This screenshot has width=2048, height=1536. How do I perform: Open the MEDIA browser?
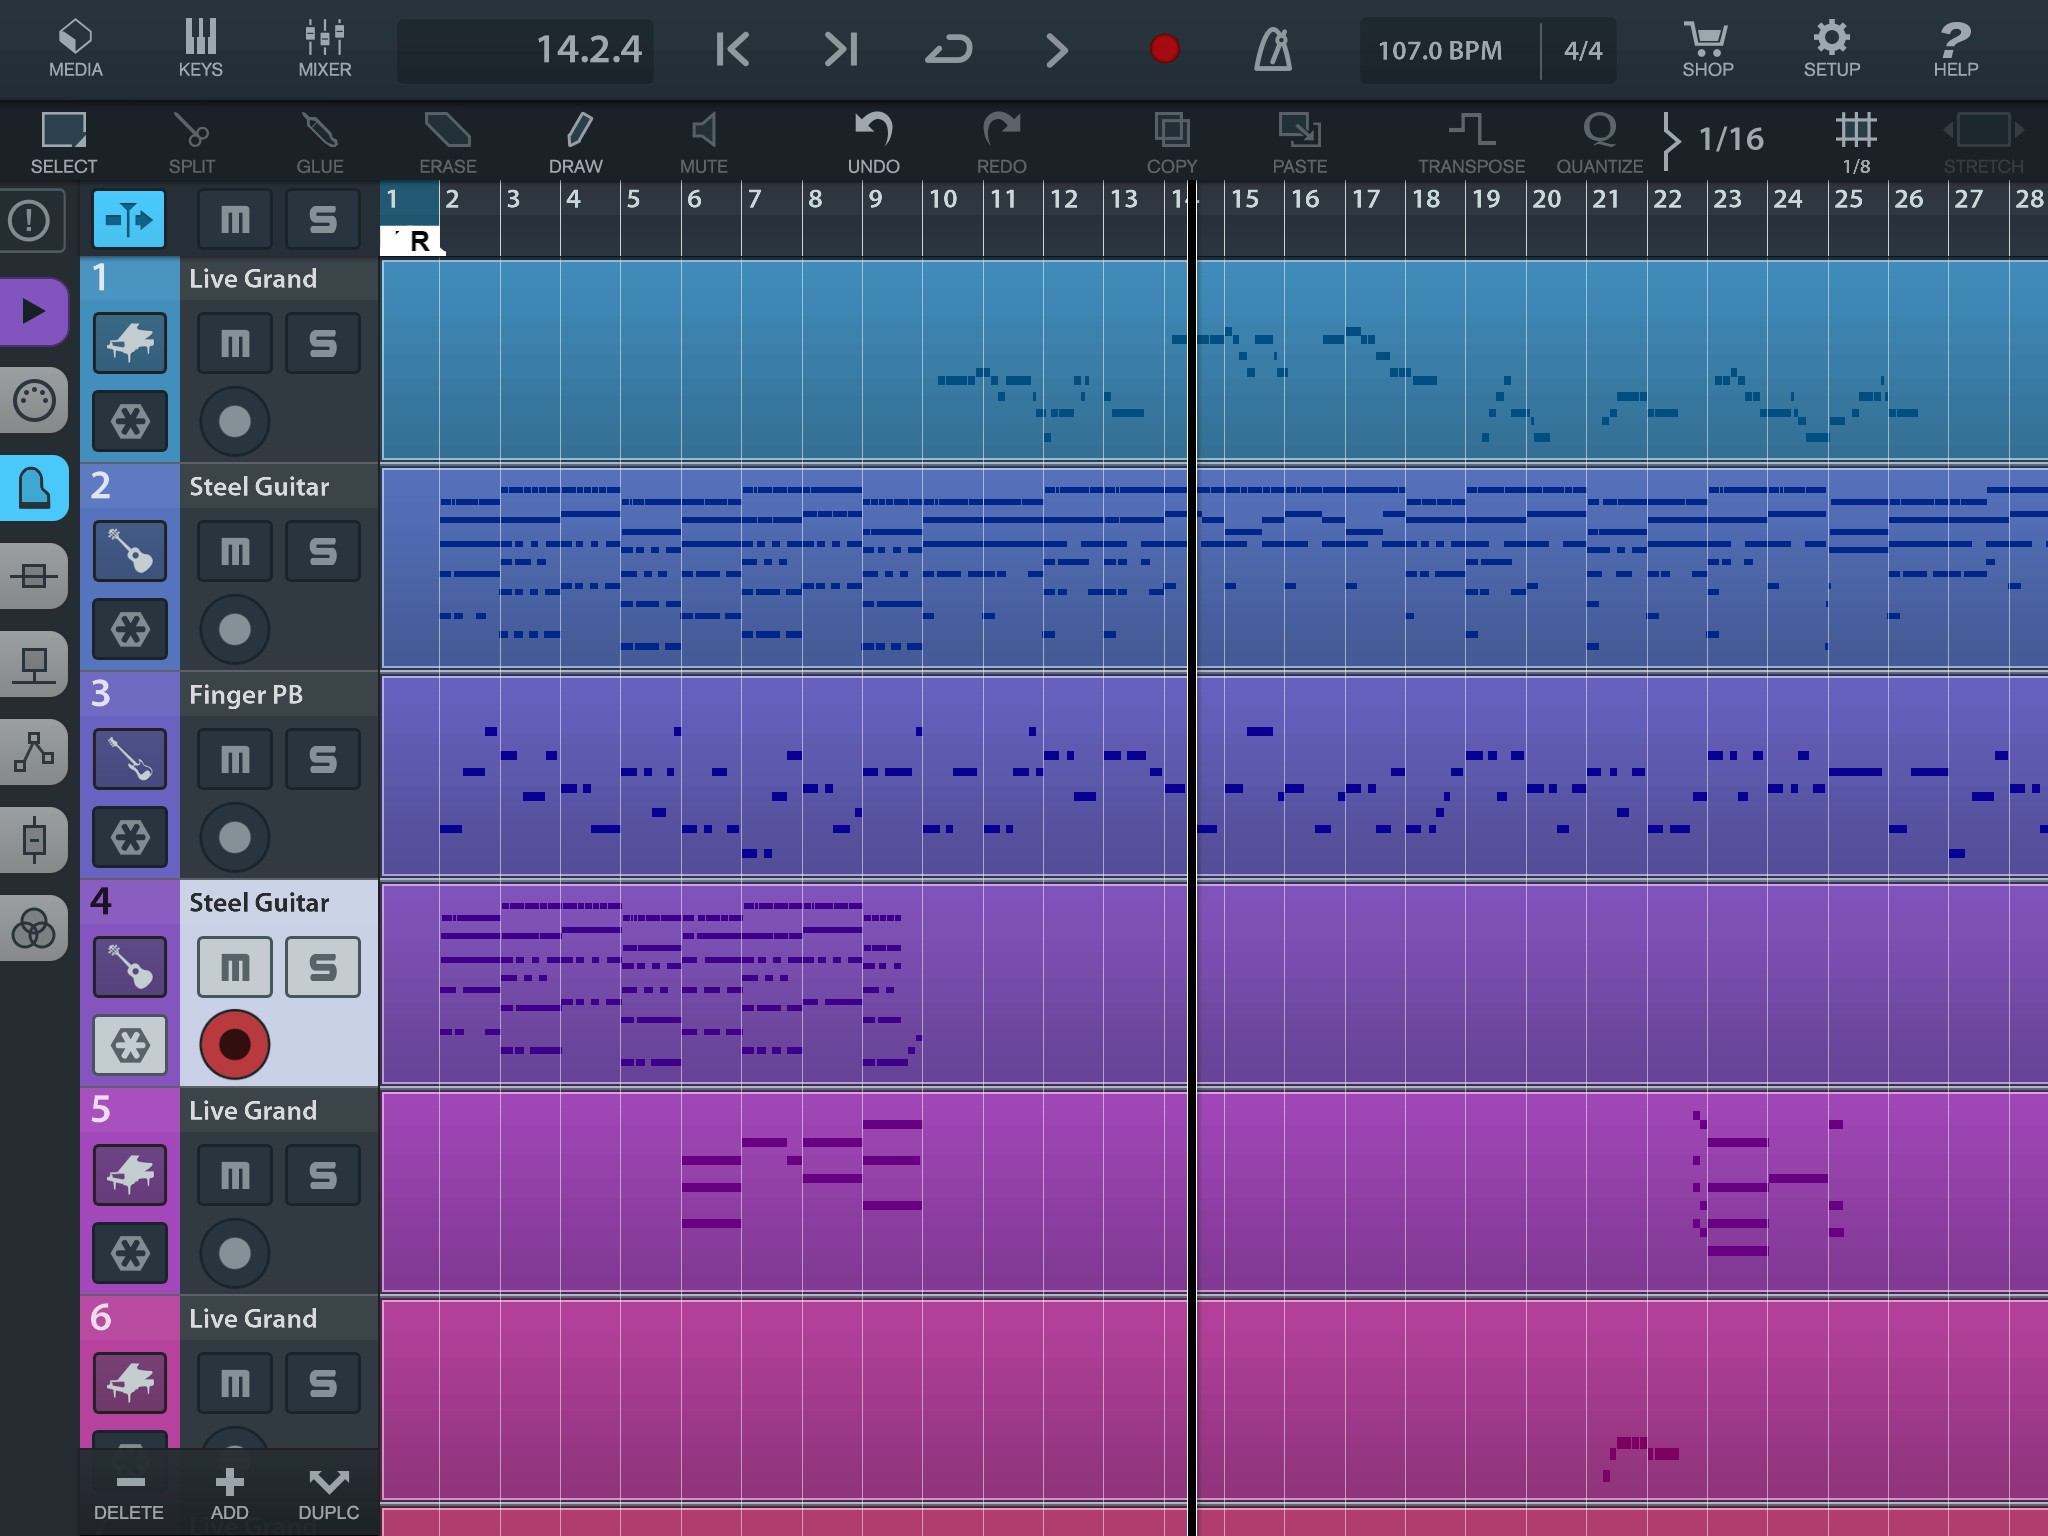tap(76, 48)
